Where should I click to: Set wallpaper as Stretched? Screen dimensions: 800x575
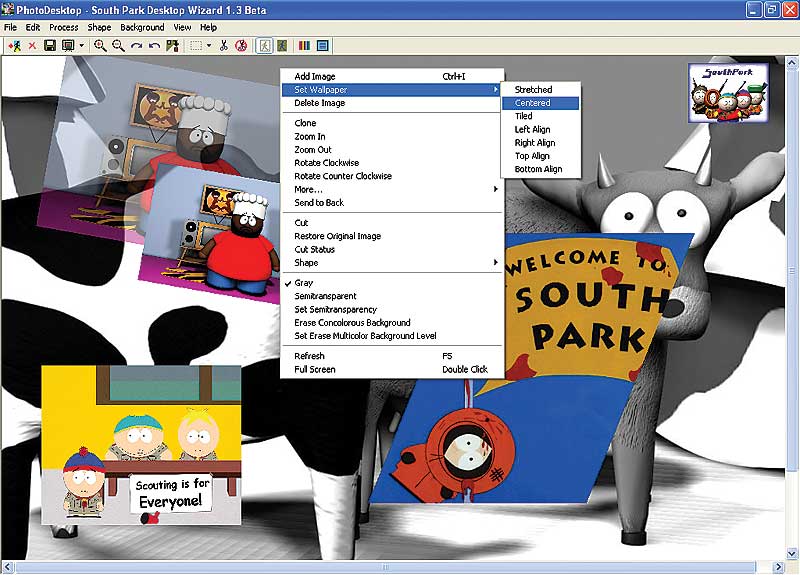point(541,90)
